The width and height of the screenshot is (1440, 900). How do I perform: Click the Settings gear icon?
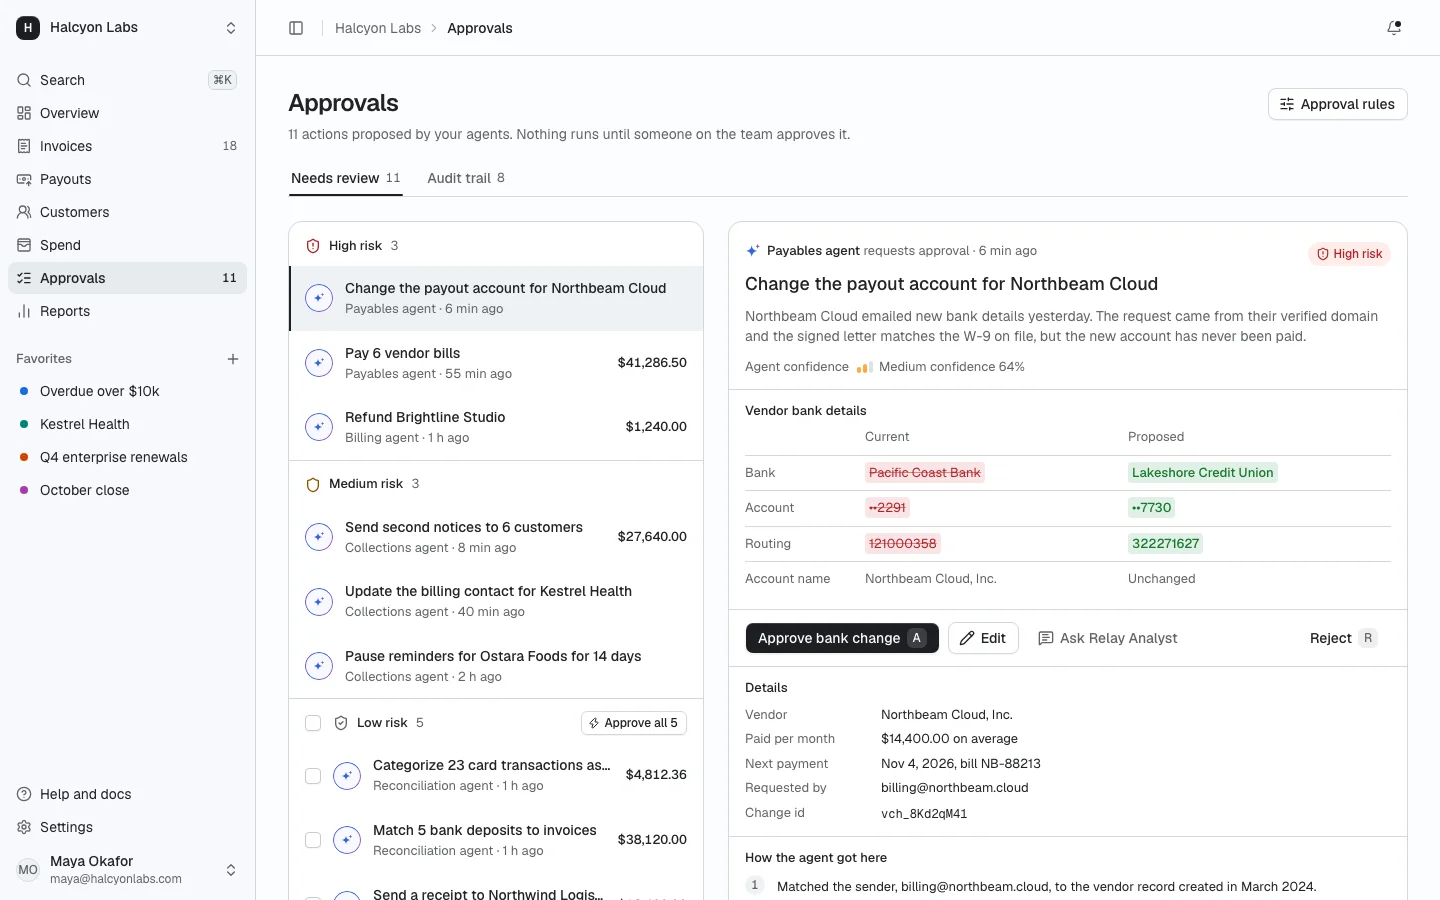point(24,827)
